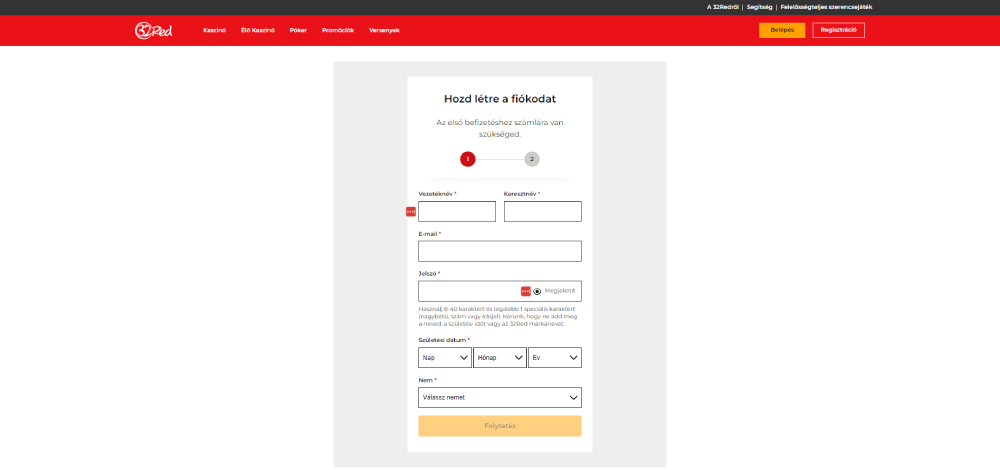Open the Promóciók page

click(338, 30)
